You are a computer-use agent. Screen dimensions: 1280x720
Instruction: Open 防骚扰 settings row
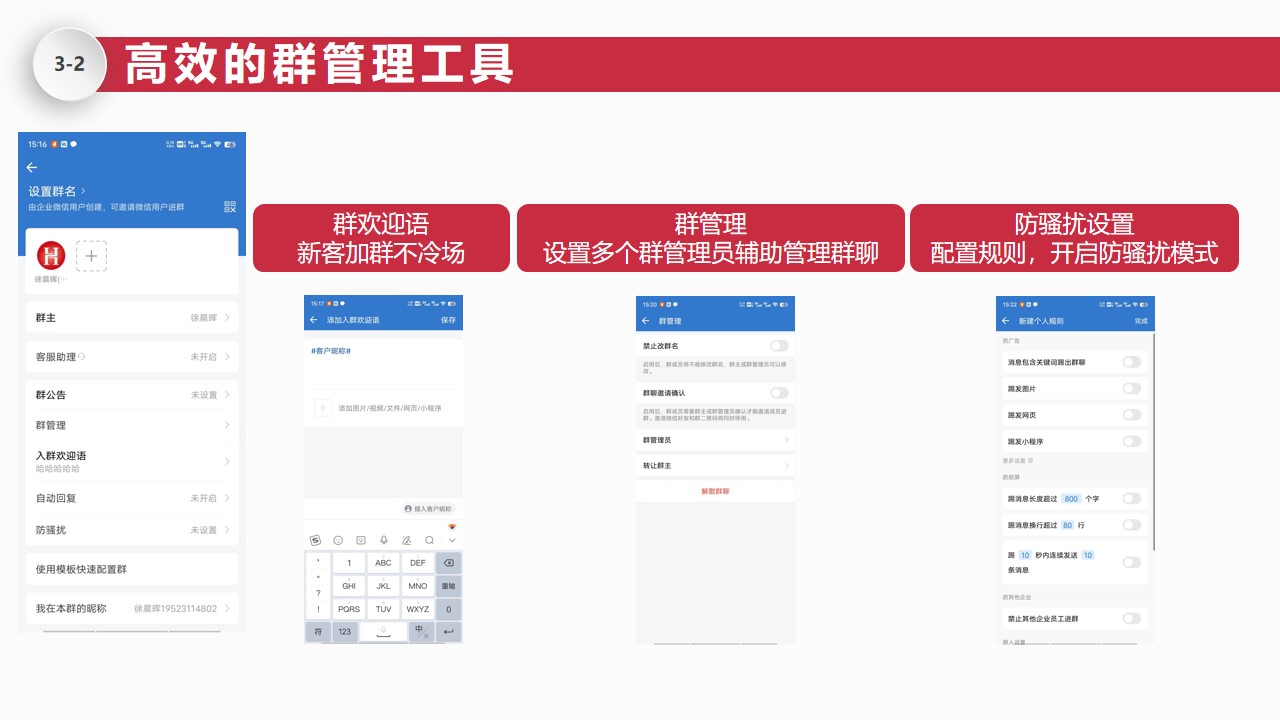click(x=132, y=530)
